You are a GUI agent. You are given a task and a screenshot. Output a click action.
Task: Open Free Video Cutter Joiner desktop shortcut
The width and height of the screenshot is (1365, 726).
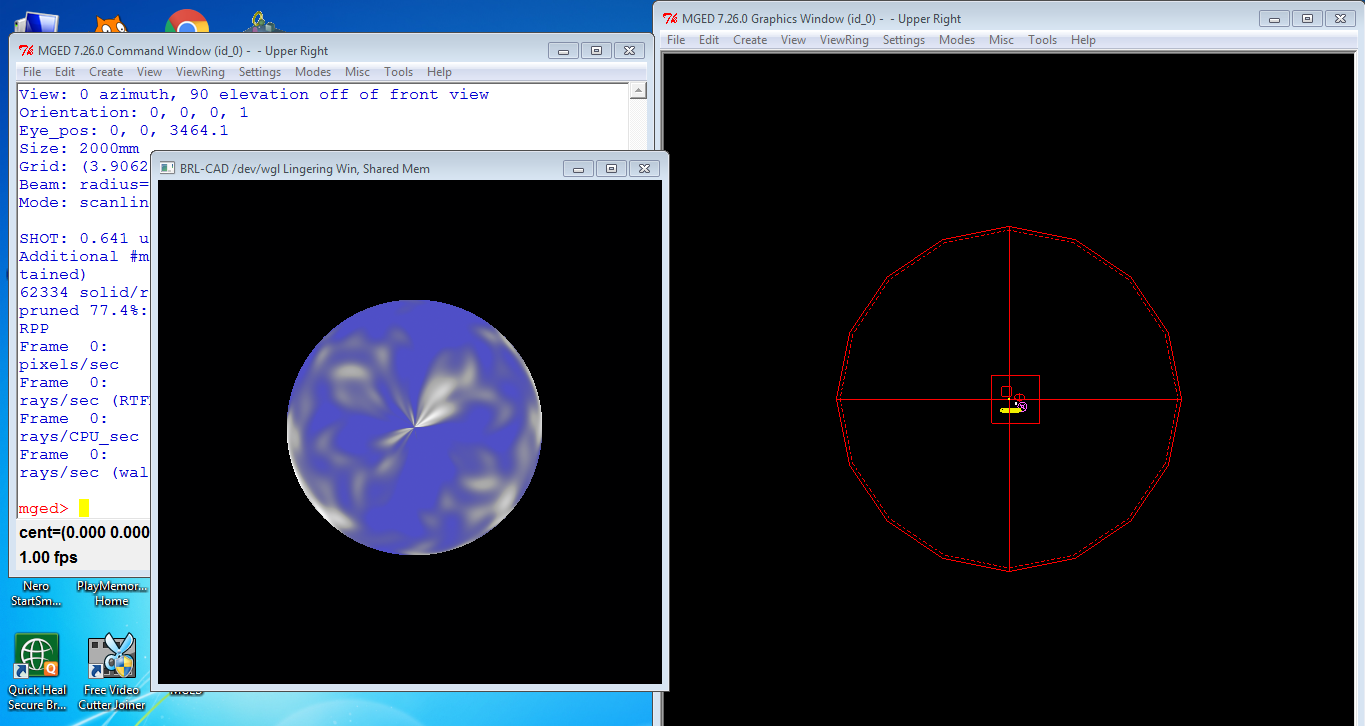(114, 672)
